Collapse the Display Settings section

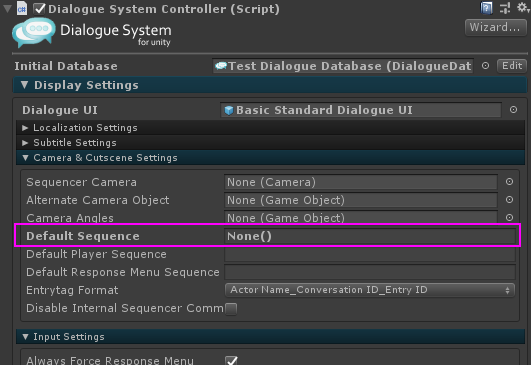coord(25,85)
